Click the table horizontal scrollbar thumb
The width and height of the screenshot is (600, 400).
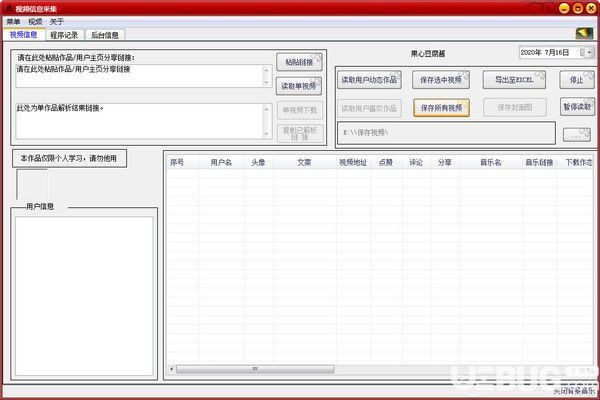[x=255, y=369]
